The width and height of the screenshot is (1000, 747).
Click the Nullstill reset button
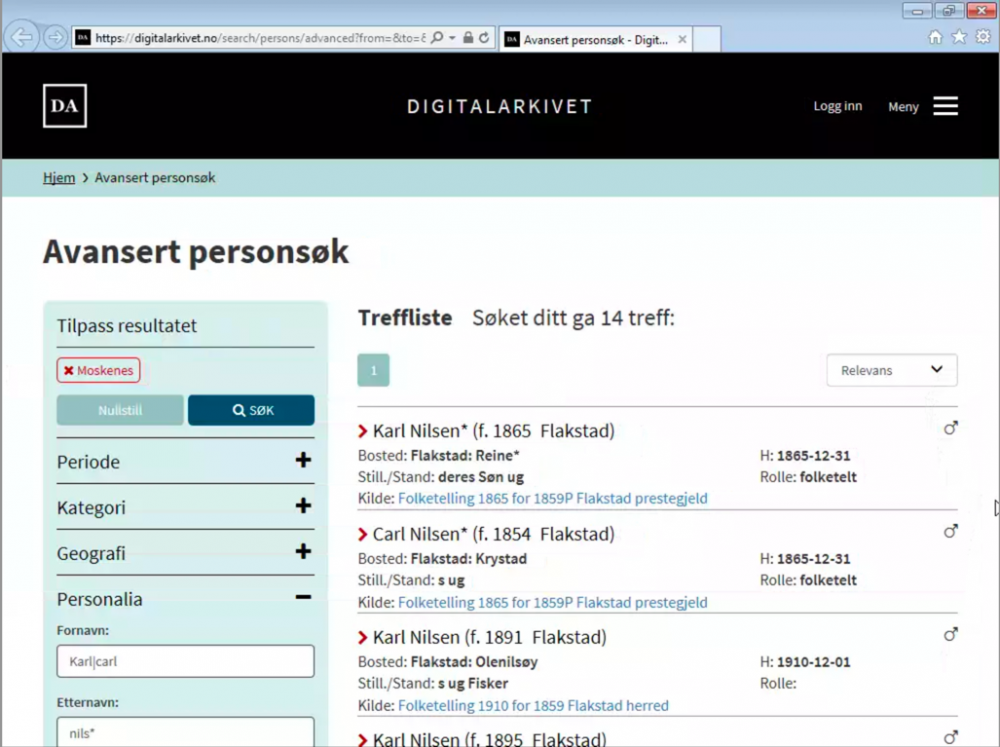coord(120,410)
